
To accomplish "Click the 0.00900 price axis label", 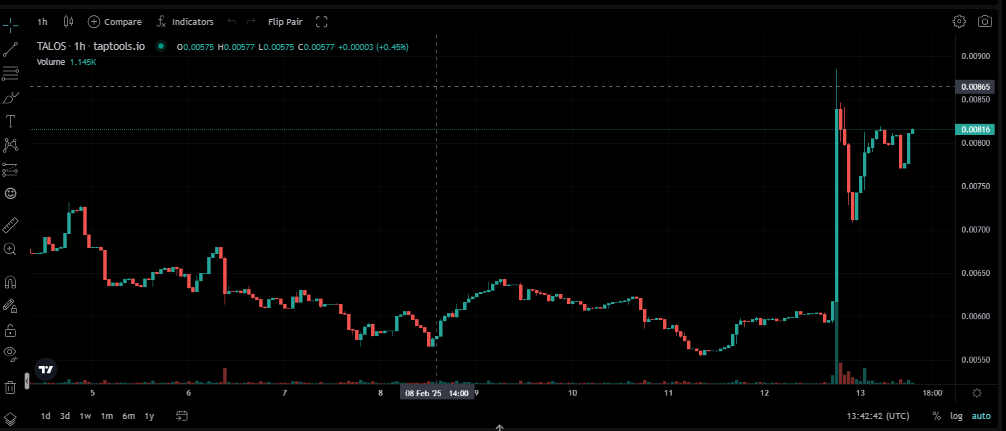I will click(x=975, y=56).
